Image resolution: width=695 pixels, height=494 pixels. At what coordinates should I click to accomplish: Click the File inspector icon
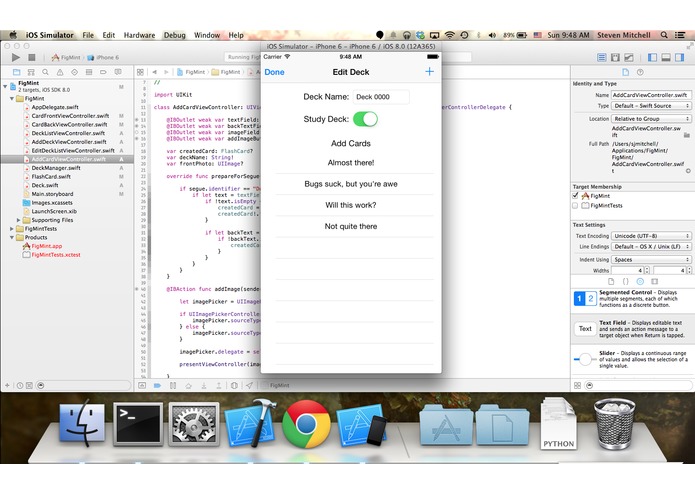coord(625,72)
